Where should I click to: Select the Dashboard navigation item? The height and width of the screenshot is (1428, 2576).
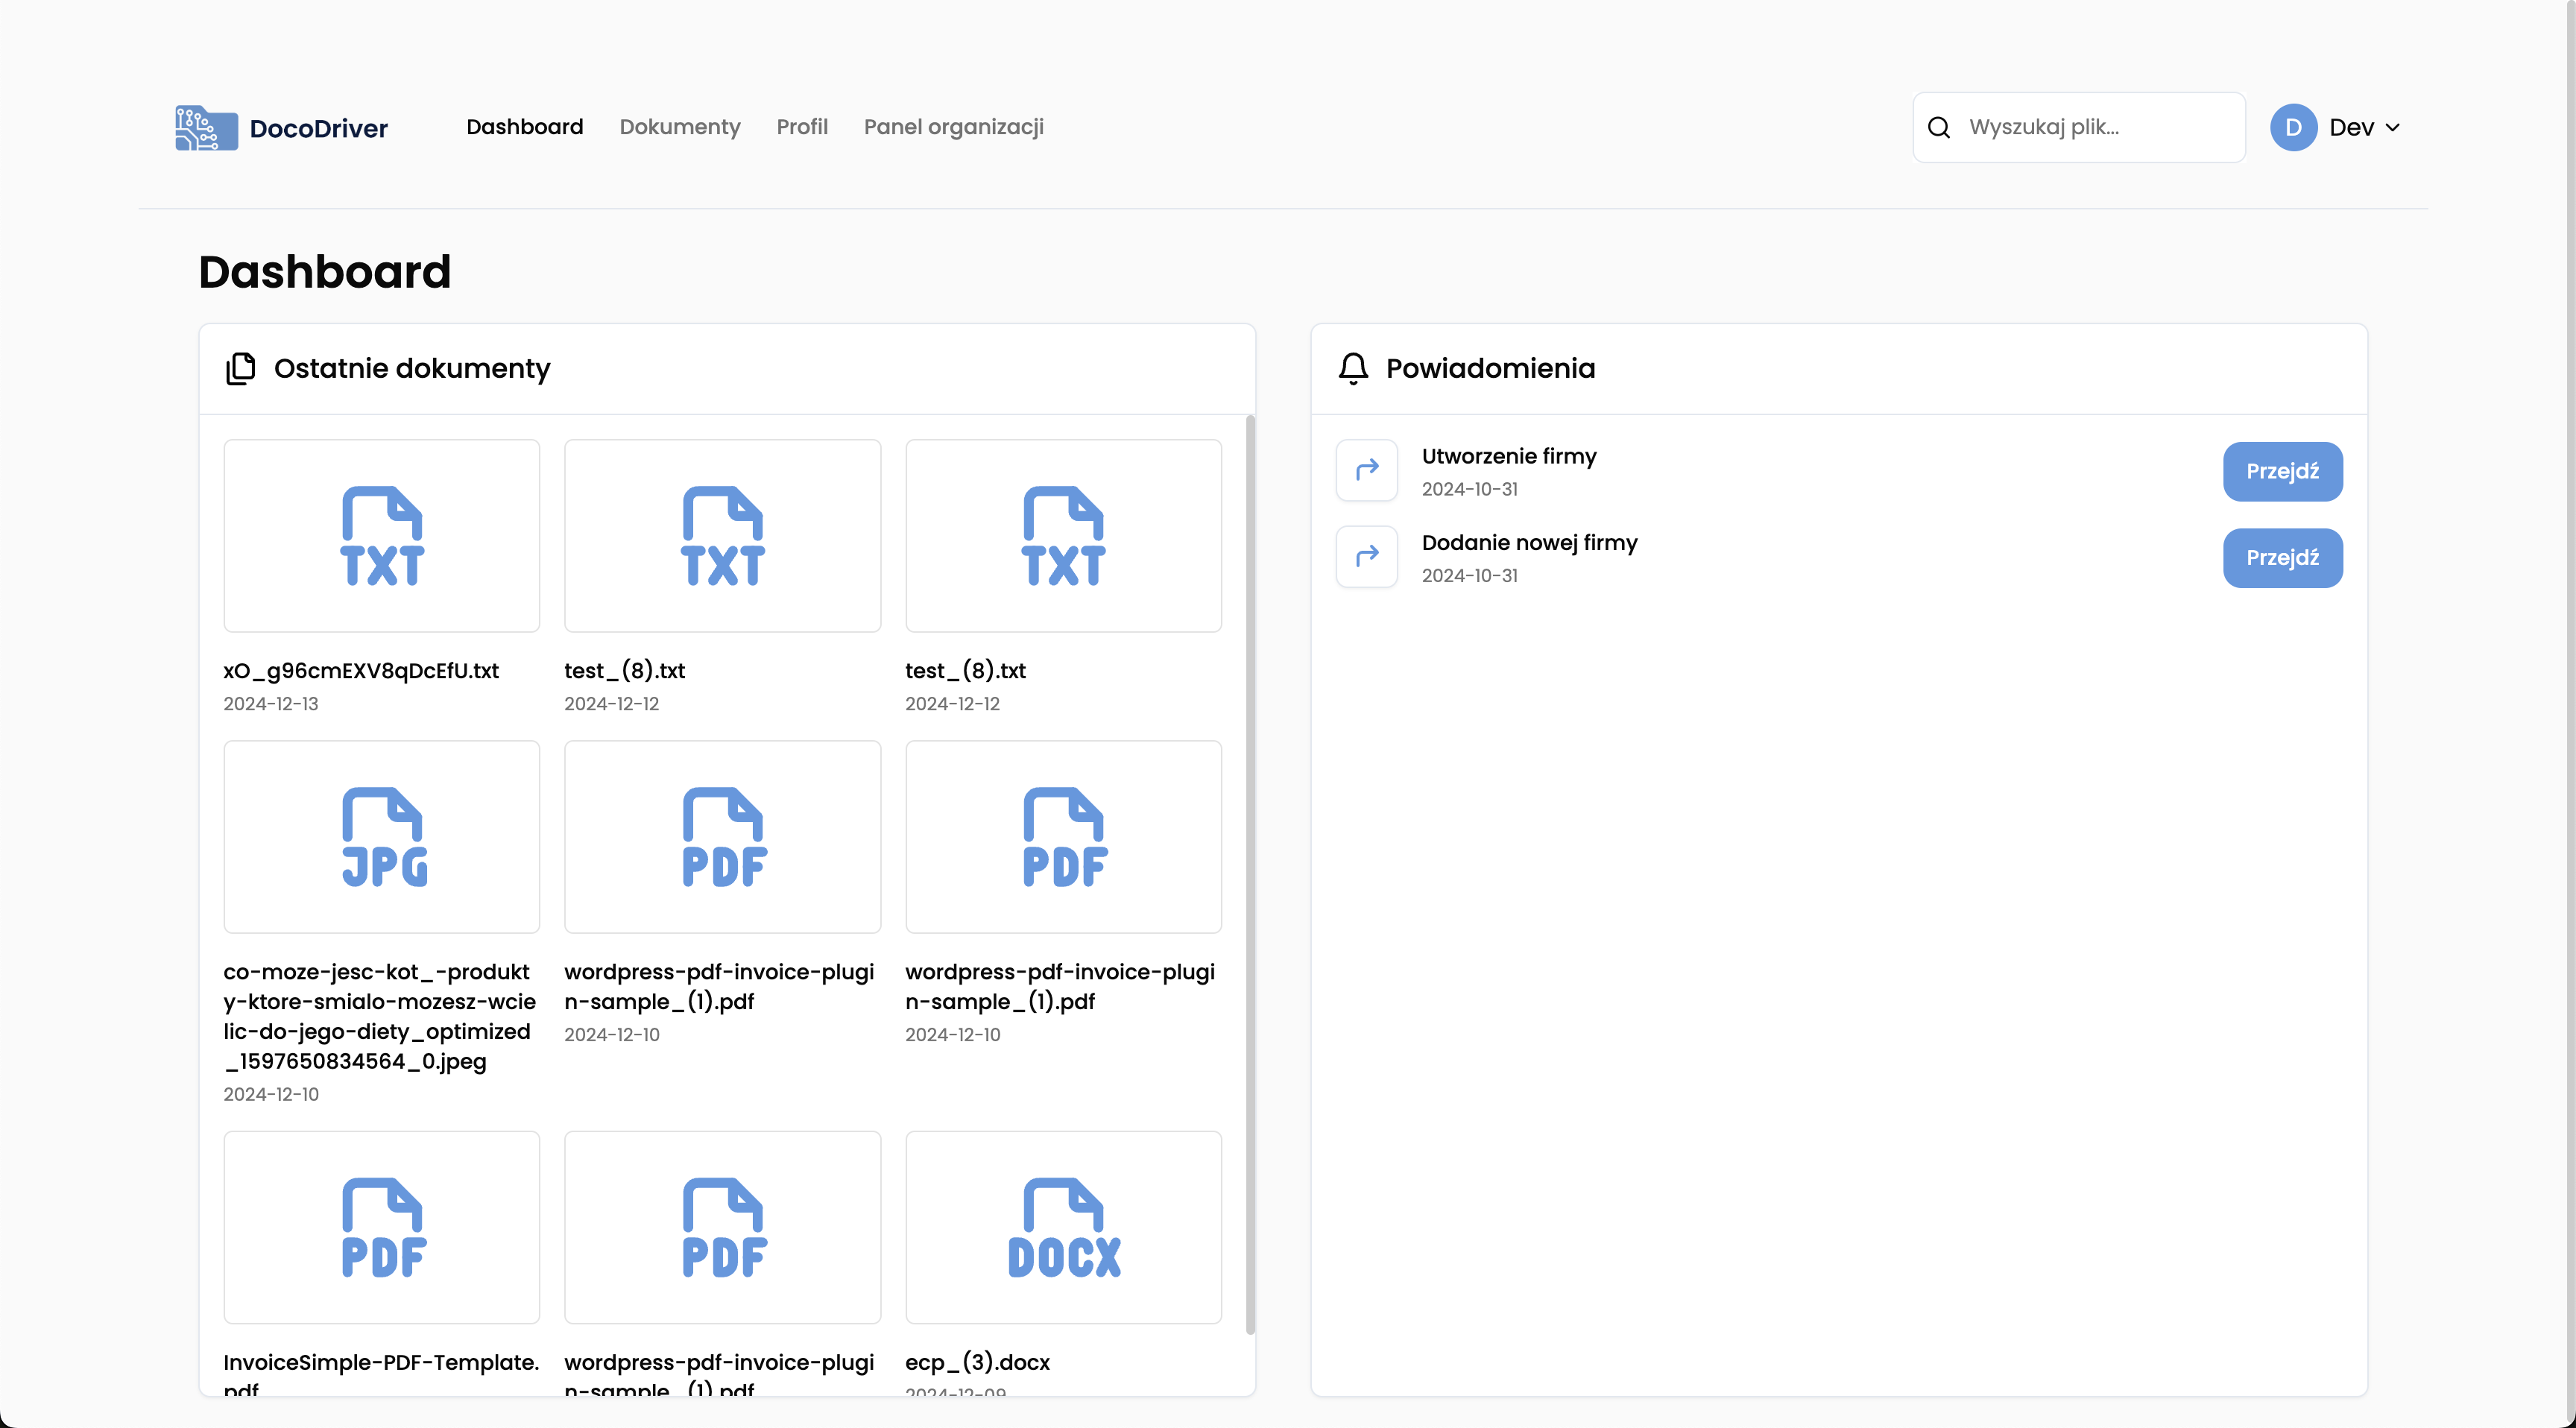(524, 127)
